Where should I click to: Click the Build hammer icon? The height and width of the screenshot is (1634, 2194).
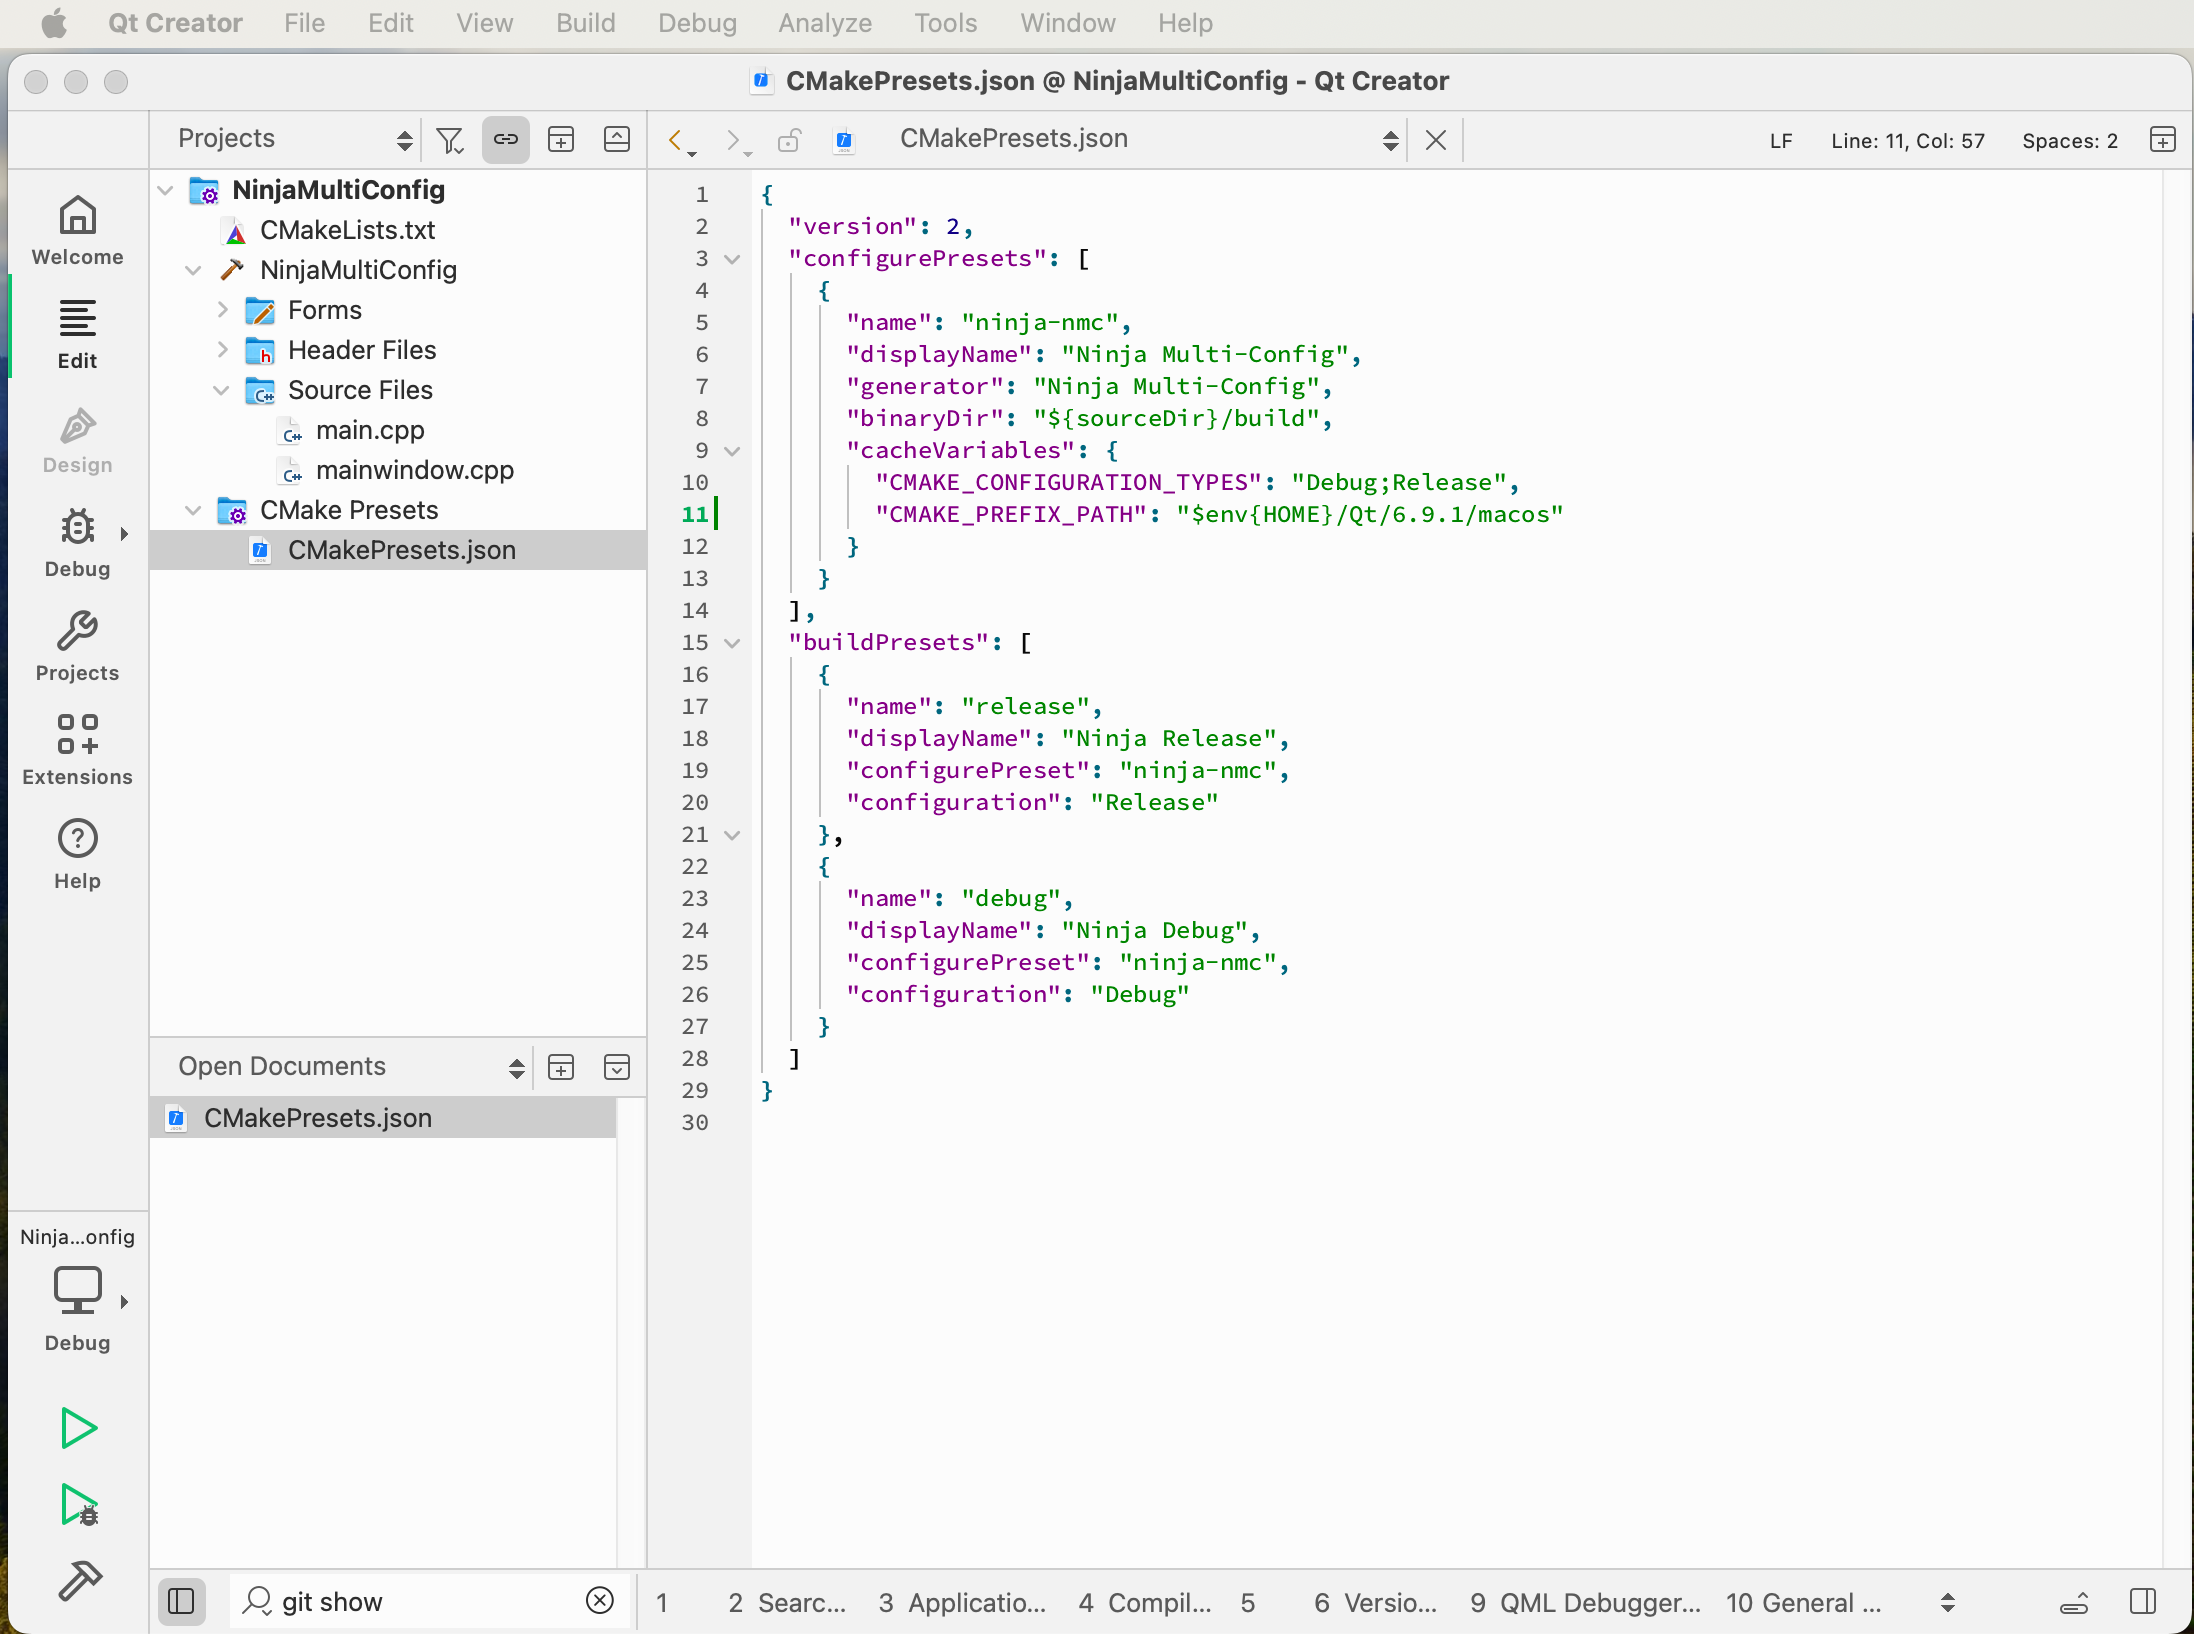click(x=78, y=1580)
